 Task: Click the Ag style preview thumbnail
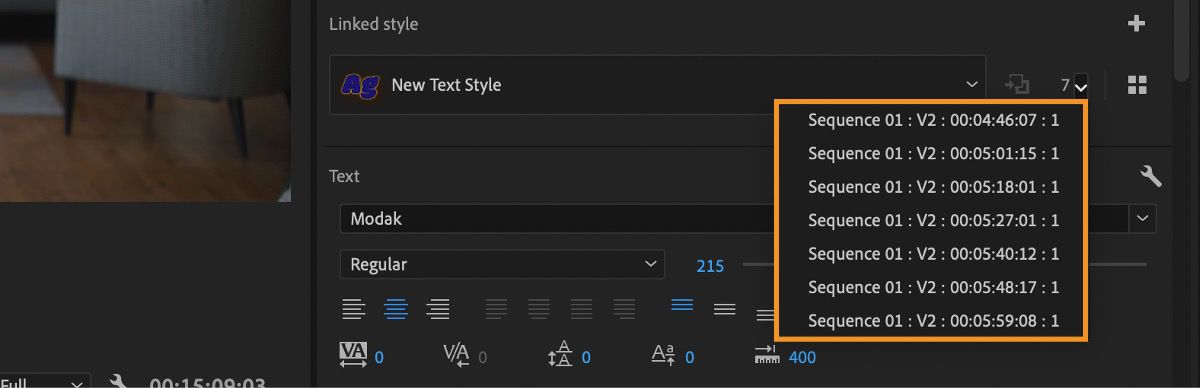(359, 85)
